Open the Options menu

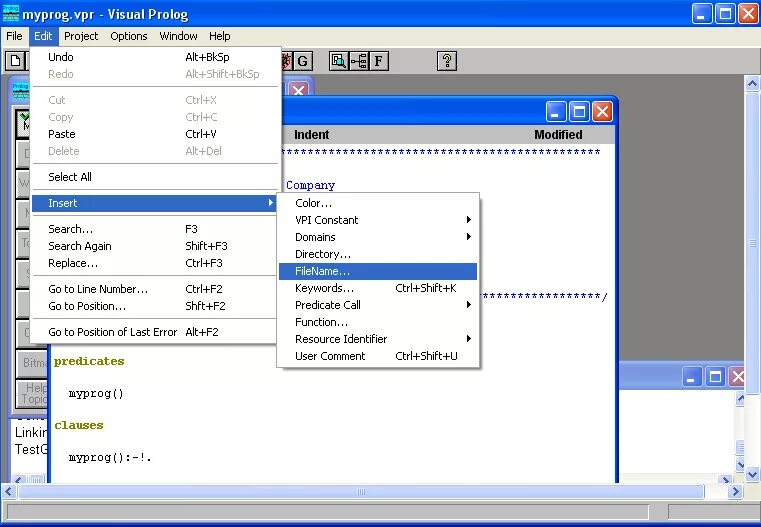[x=129, y=36]
